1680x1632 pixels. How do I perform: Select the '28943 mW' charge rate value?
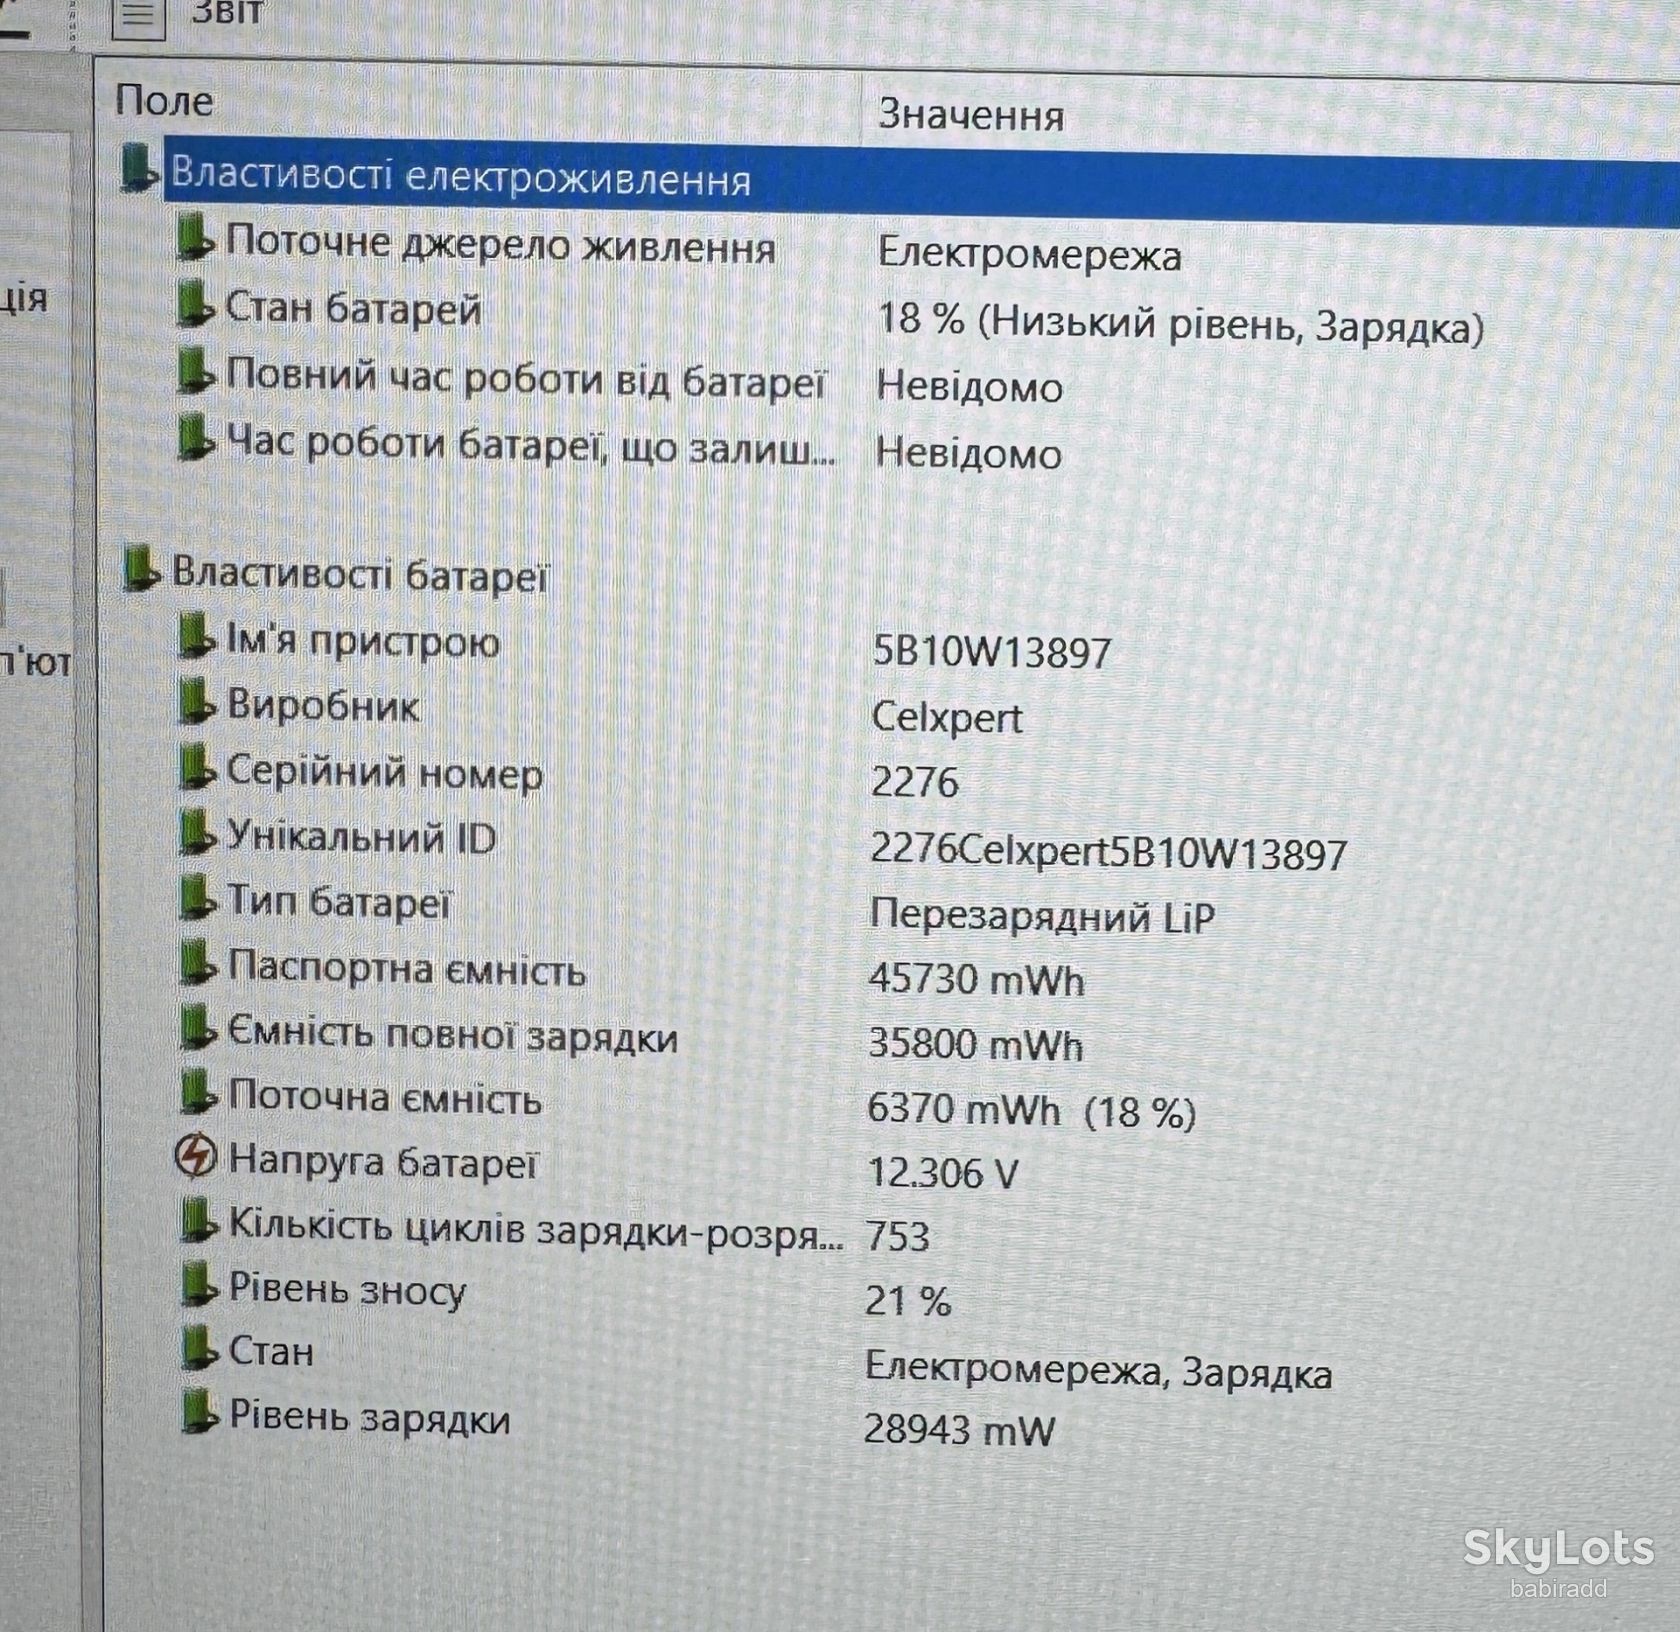tap(959, 1429)
